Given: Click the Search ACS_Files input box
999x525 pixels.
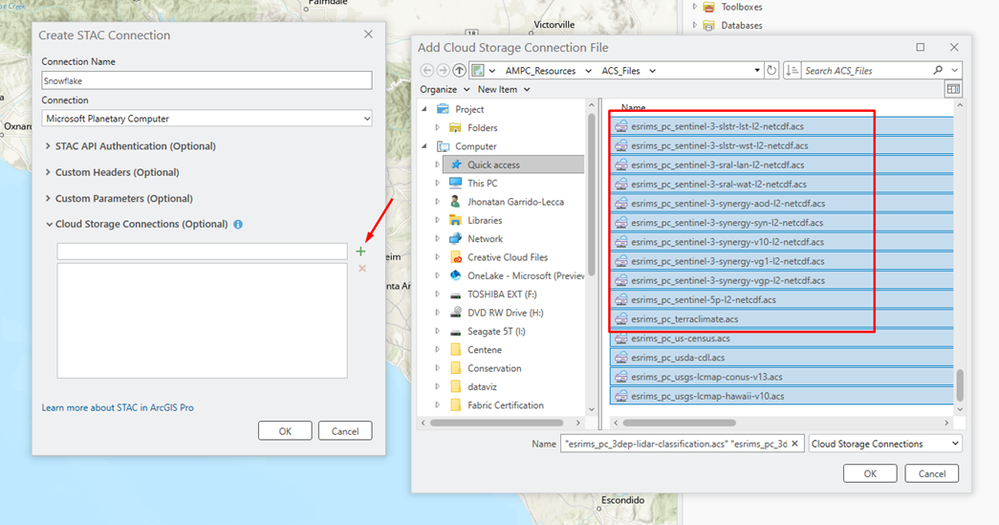Looking at the screenshot, I should (866, 71).
